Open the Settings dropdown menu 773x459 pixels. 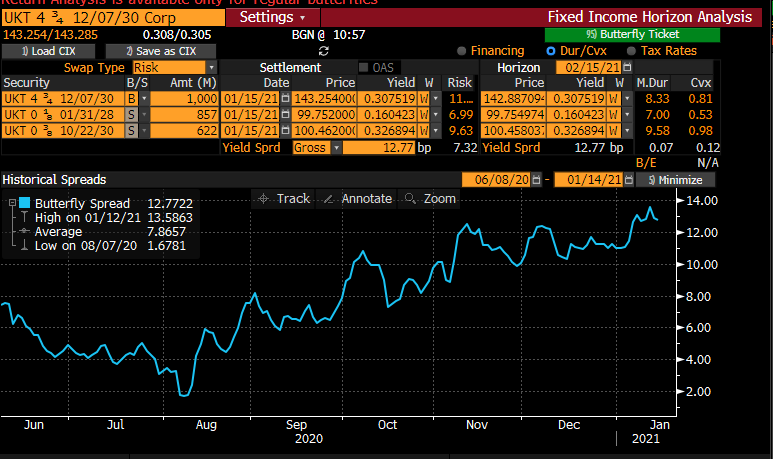[272, 18]
